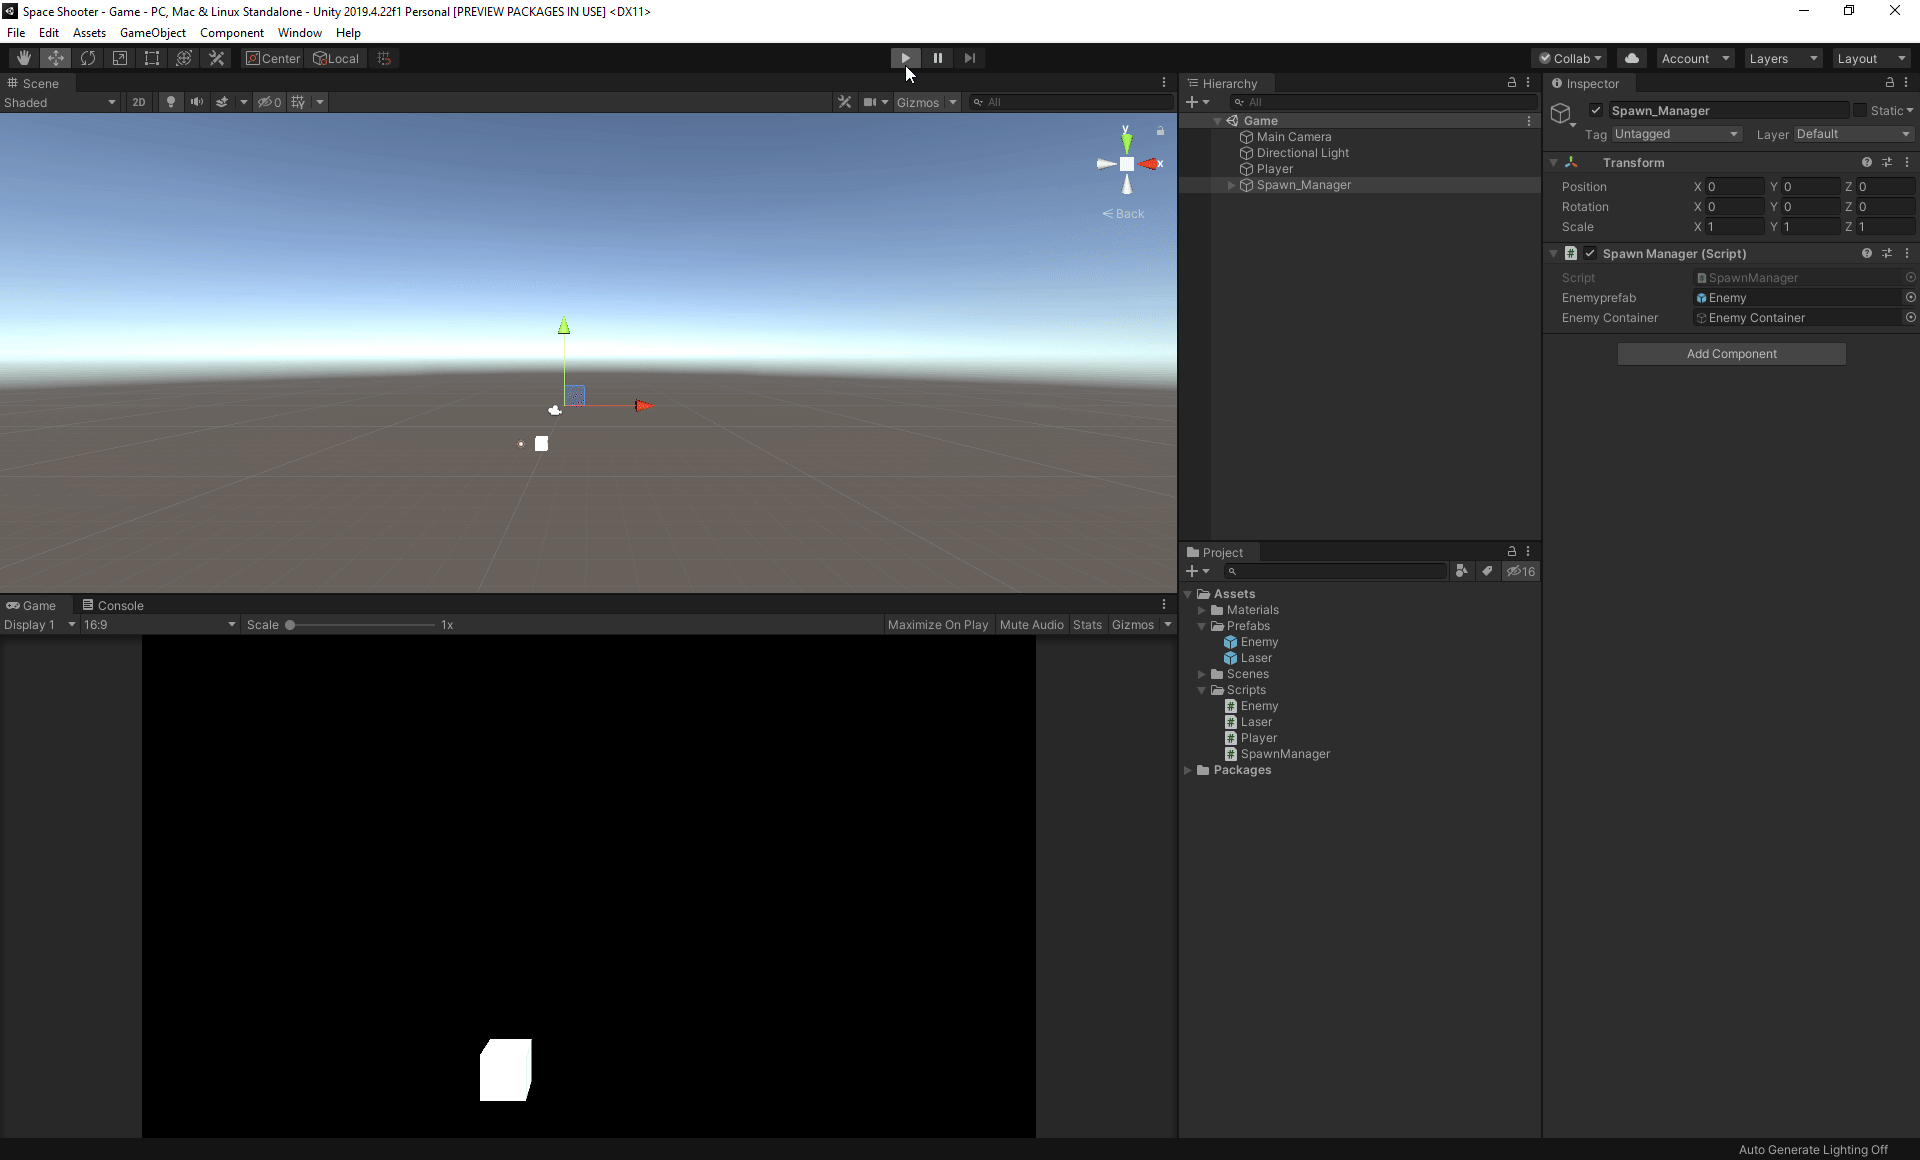This screenshot has width=1920, height=1160.
Task: Open the Tag dropdown showing Untagged
Action: coord(1676,134)
